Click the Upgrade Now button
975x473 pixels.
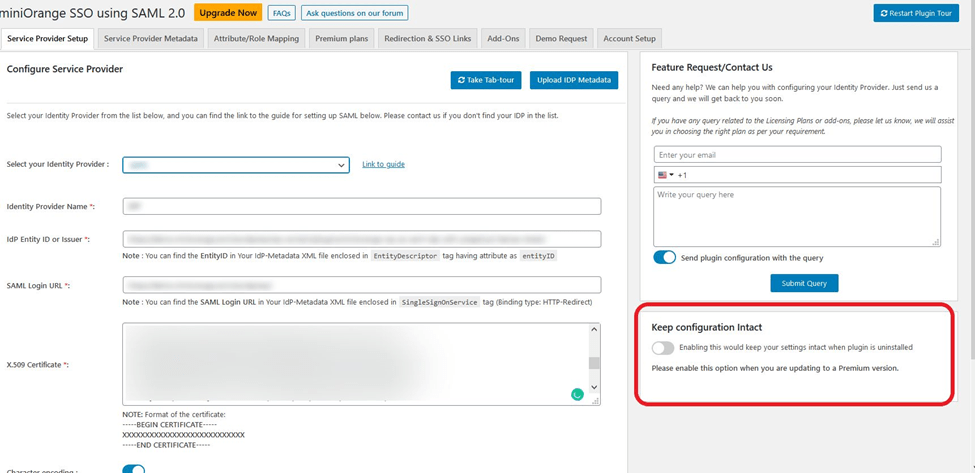click(x=228, y=12)
